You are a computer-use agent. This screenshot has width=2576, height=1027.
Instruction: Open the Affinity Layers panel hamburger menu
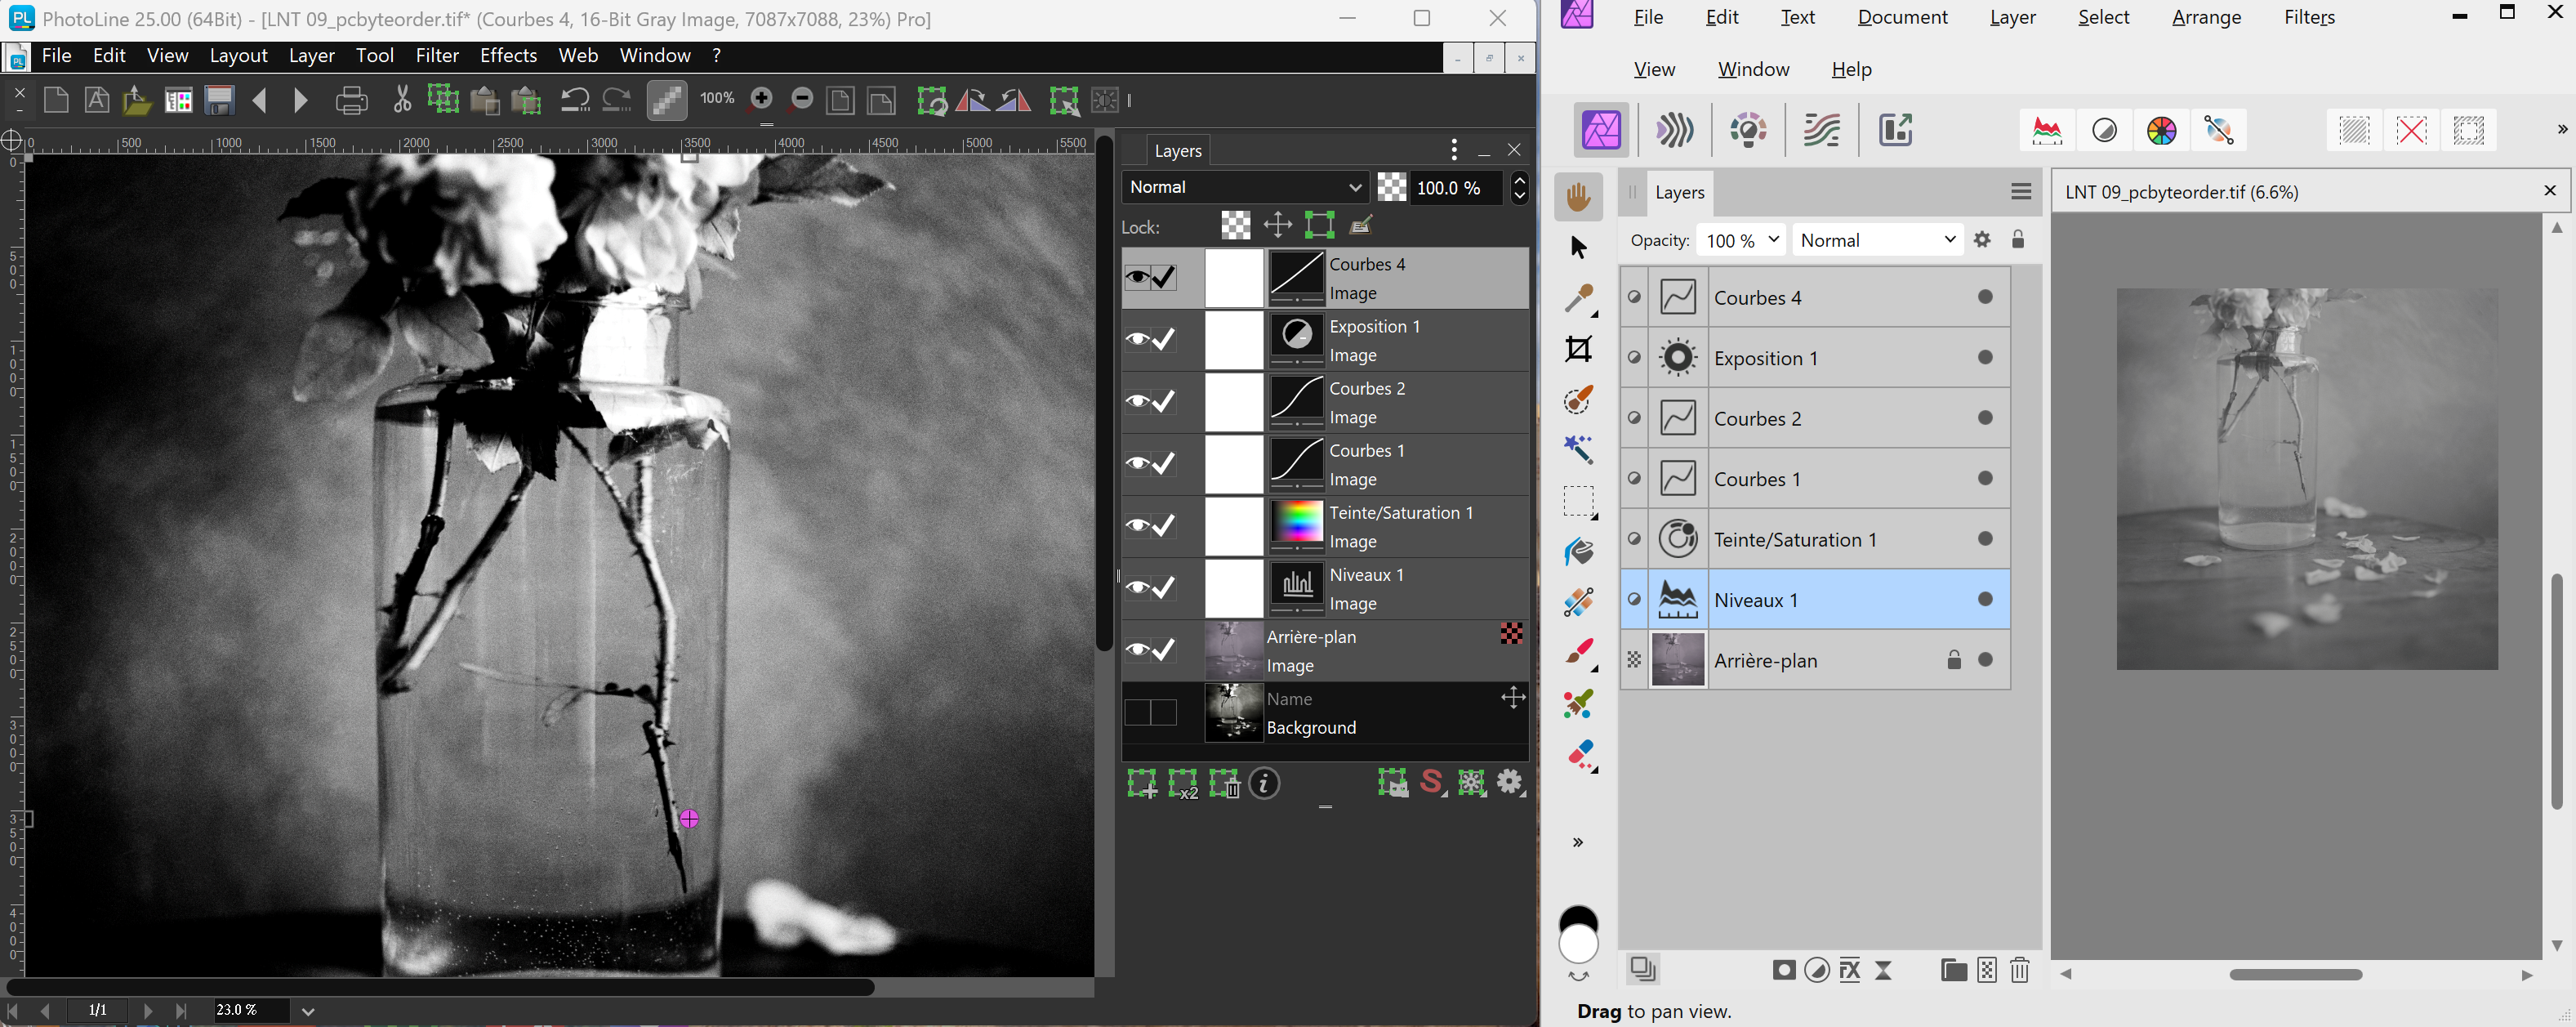pos(2021,191)
